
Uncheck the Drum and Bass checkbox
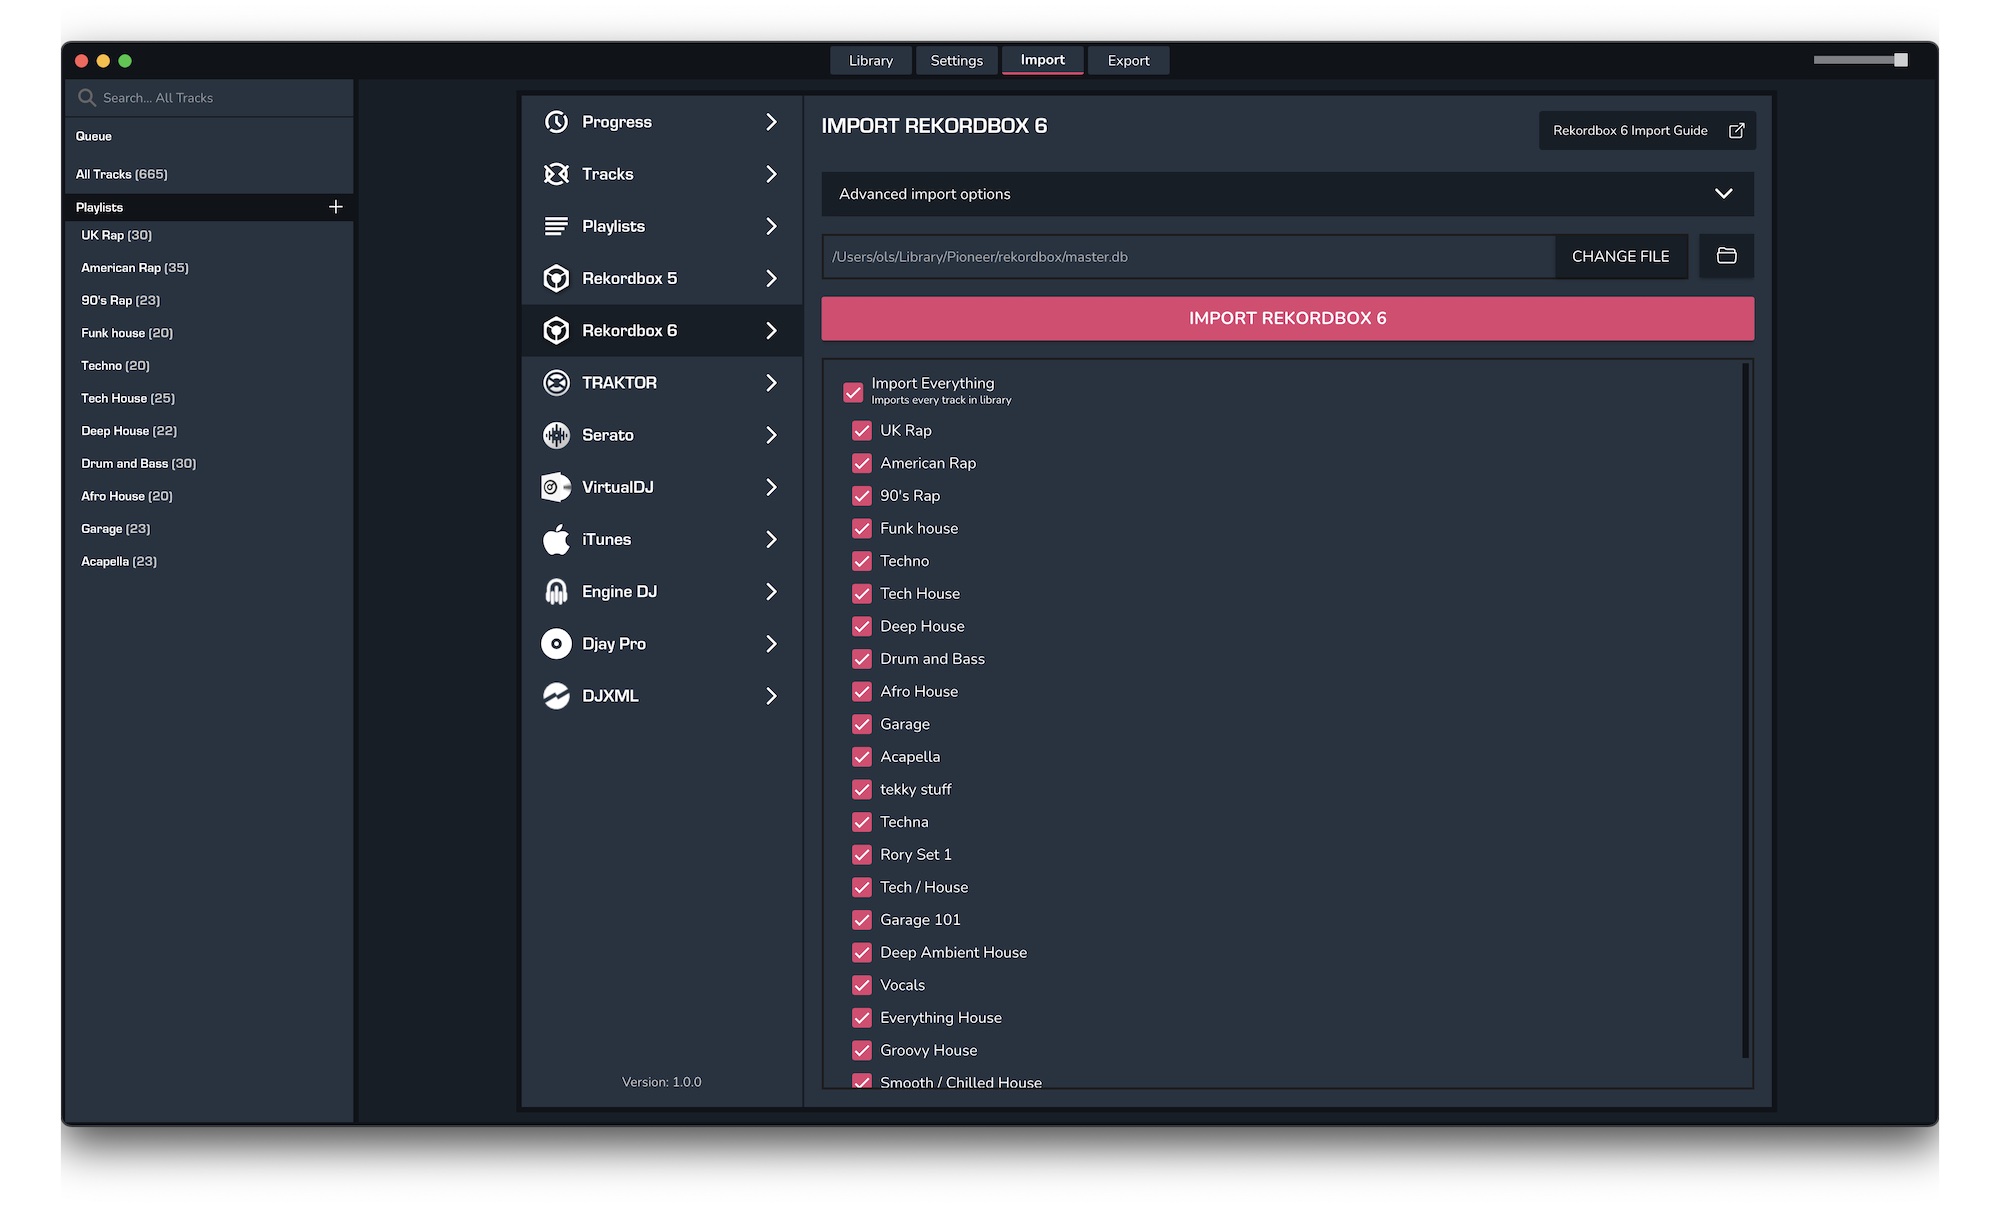pos(862,659)
